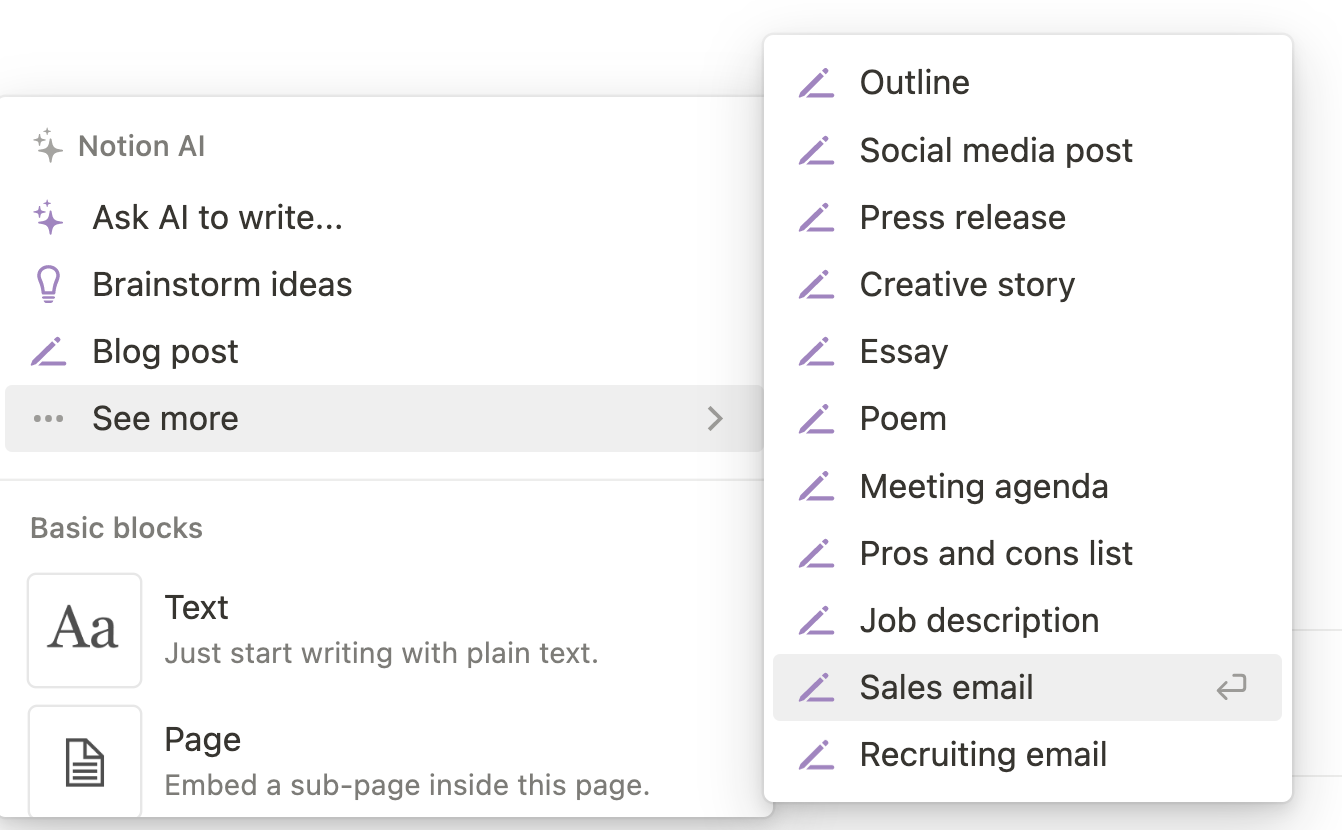Choose Meeting agenda template

click(x=984, y=487)
